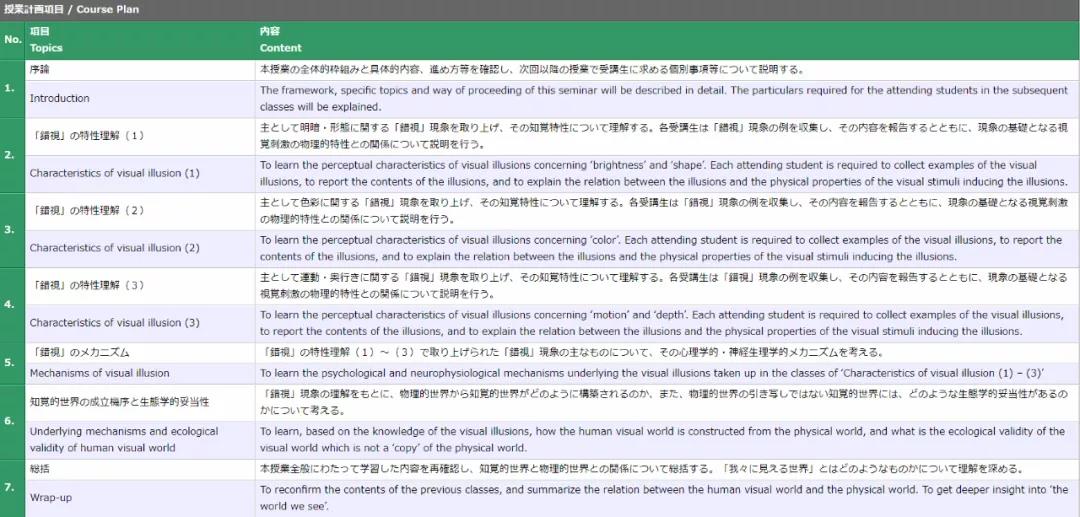Select the '総括' topic cell
This screenshot has height=517, width=1080.
[140, 469]
